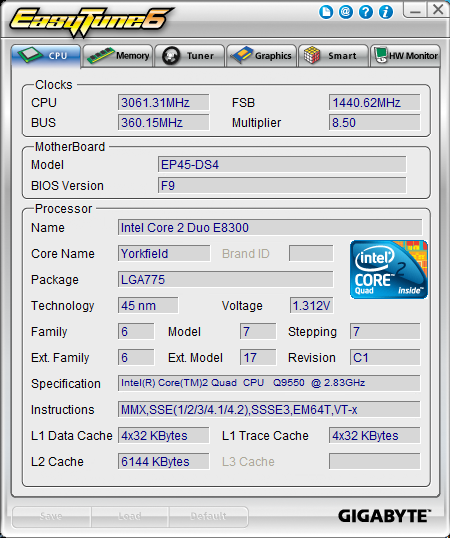Click the empty L3 Cache field
450x538 pixels.
point(374,461)
